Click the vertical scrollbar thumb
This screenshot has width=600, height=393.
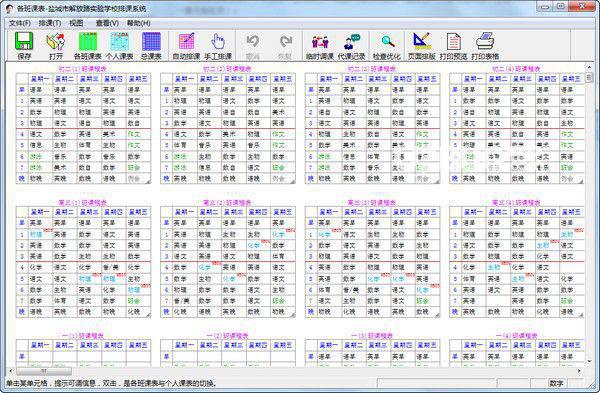(589, 78)
